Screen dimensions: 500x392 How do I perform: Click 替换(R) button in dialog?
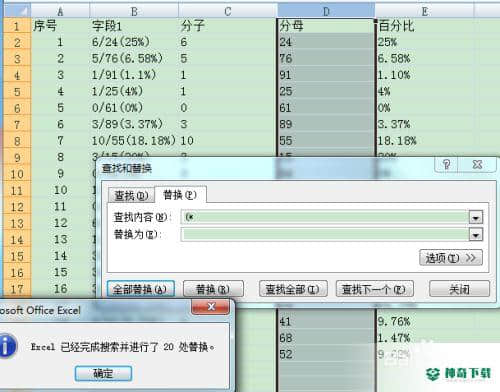coord(213,289)
